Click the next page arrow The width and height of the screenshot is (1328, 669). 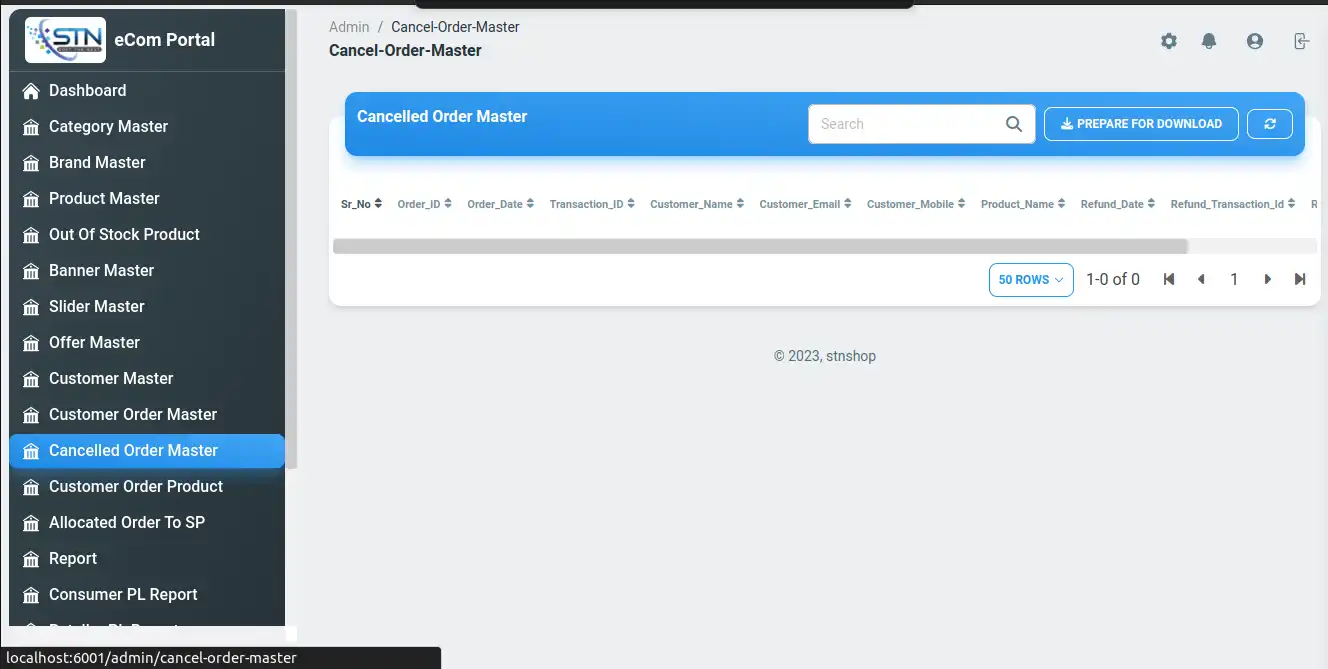(1267, 280)
